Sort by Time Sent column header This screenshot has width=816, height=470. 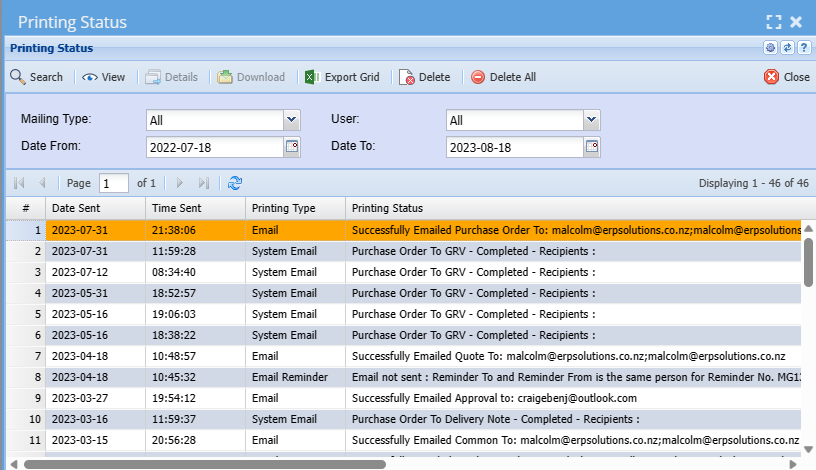[x=195, y=208]
